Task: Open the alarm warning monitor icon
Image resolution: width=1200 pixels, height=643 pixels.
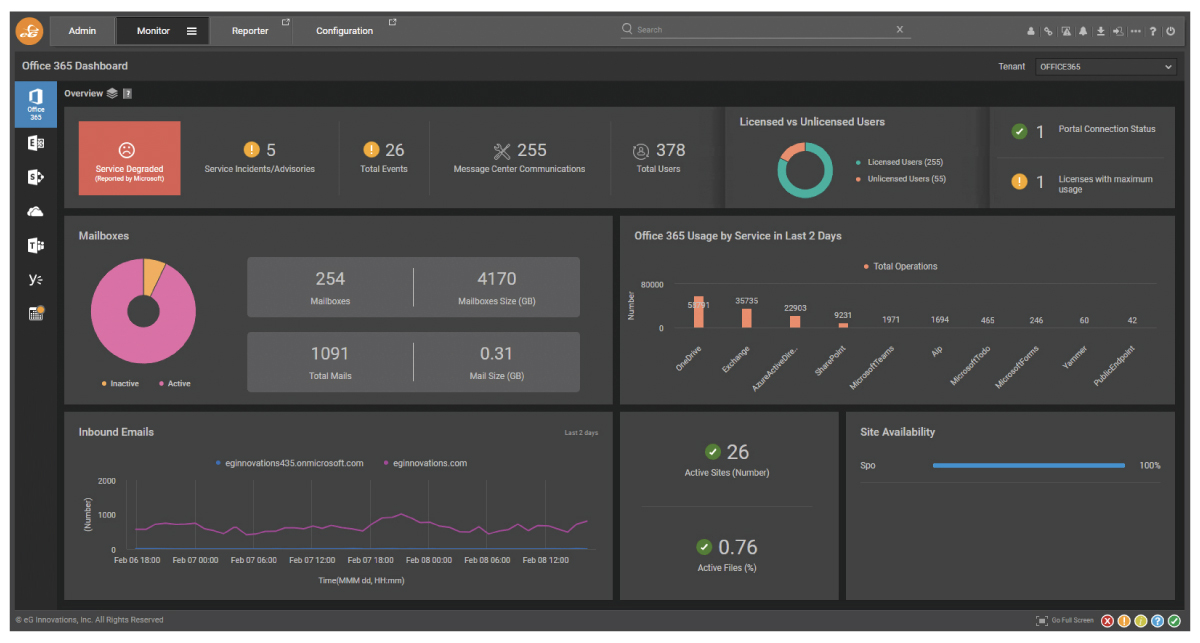Action: [1066, 31]
